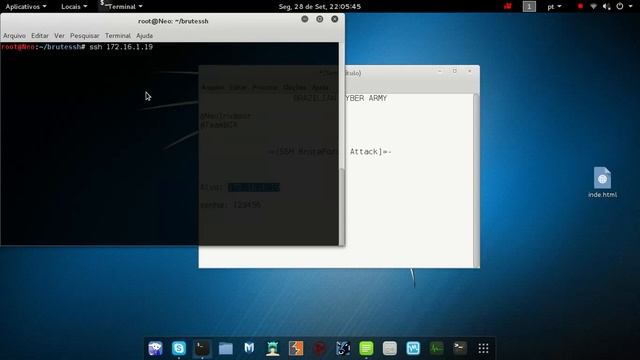Open Ver menu in terminal window
This screenshot has width=640, height=360.
pyautogui.click(x=59, y=36)
